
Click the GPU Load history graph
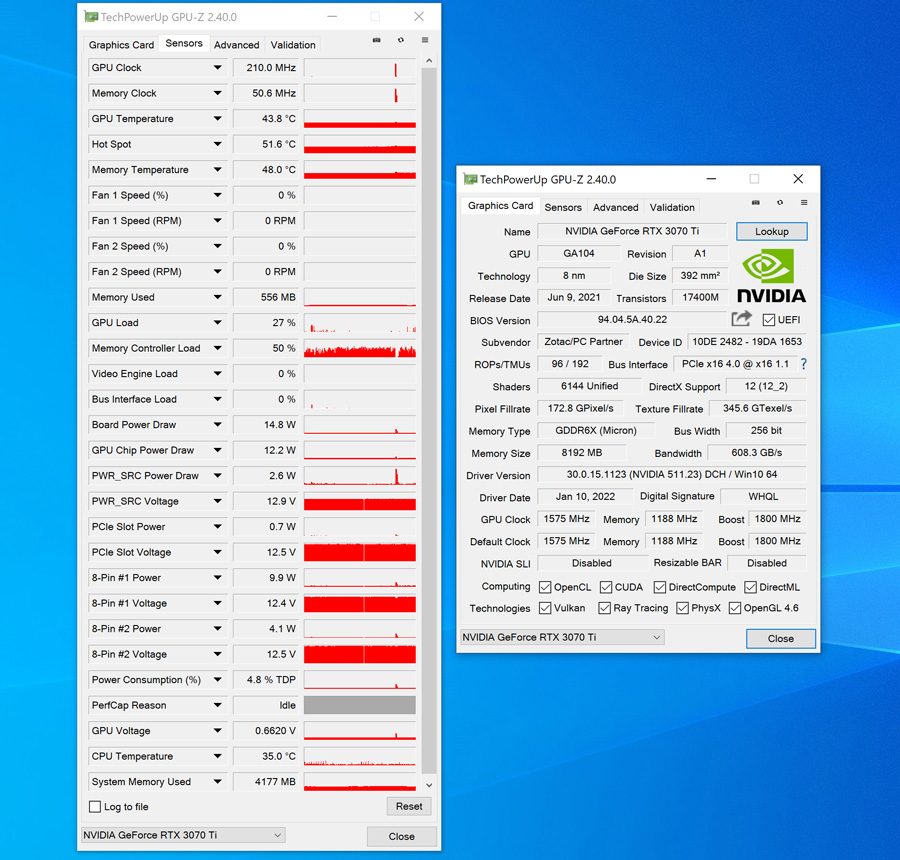360,323
